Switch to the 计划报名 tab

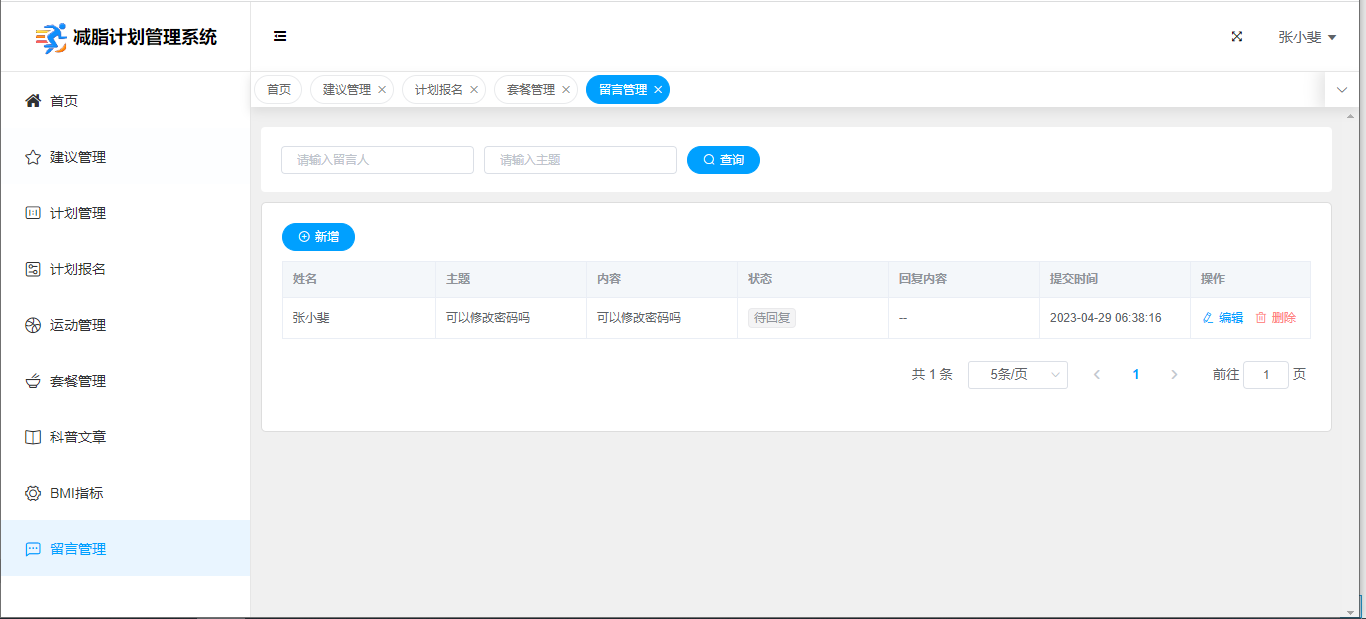click(x=439, y=90)
